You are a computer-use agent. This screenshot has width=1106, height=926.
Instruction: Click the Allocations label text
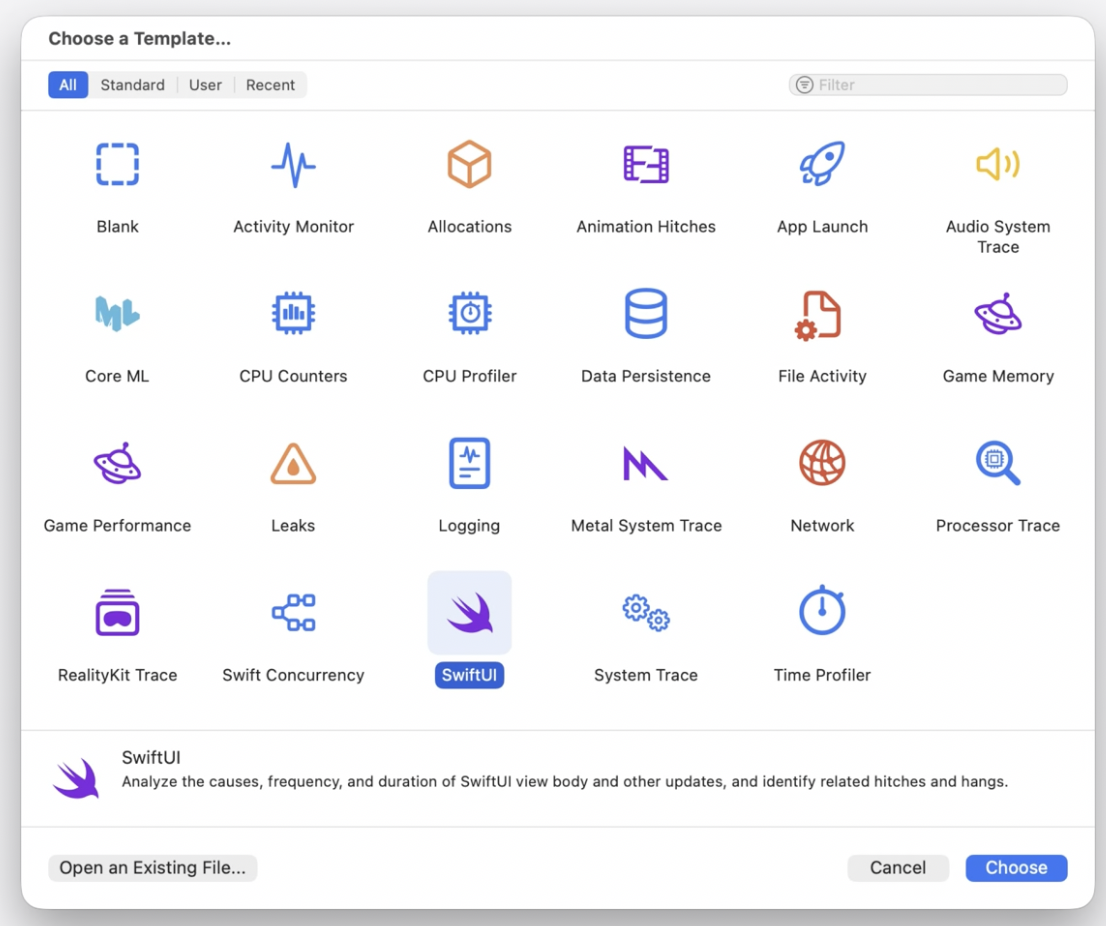pos(470,226)
